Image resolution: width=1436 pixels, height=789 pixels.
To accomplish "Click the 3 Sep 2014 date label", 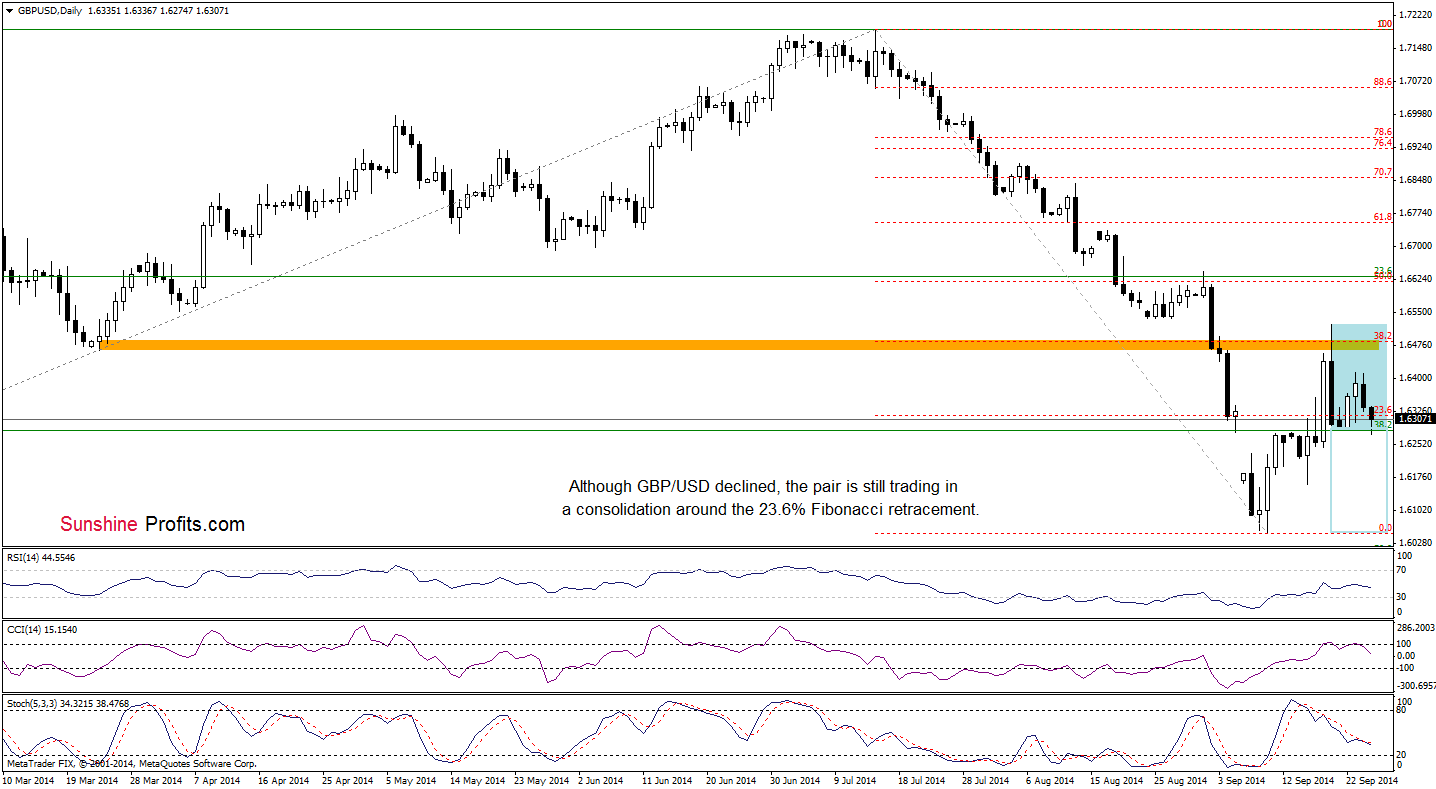I will coord(1241,778).
